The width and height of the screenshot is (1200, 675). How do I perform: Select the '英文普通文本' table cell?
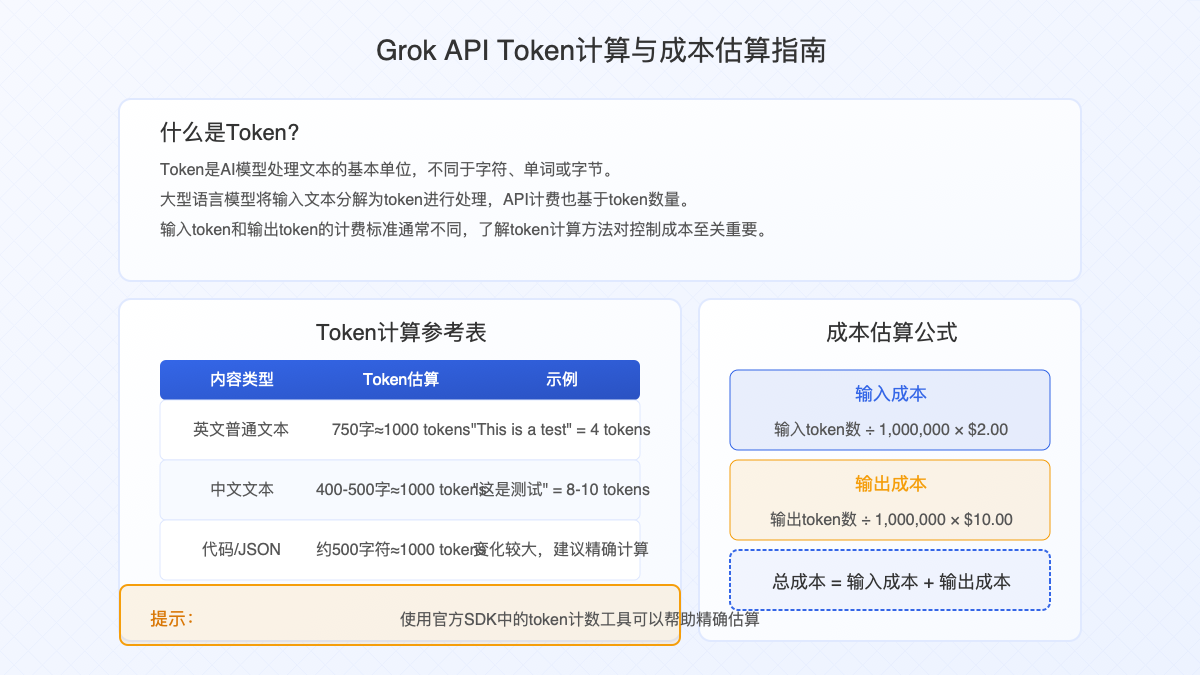coord(241,429)
